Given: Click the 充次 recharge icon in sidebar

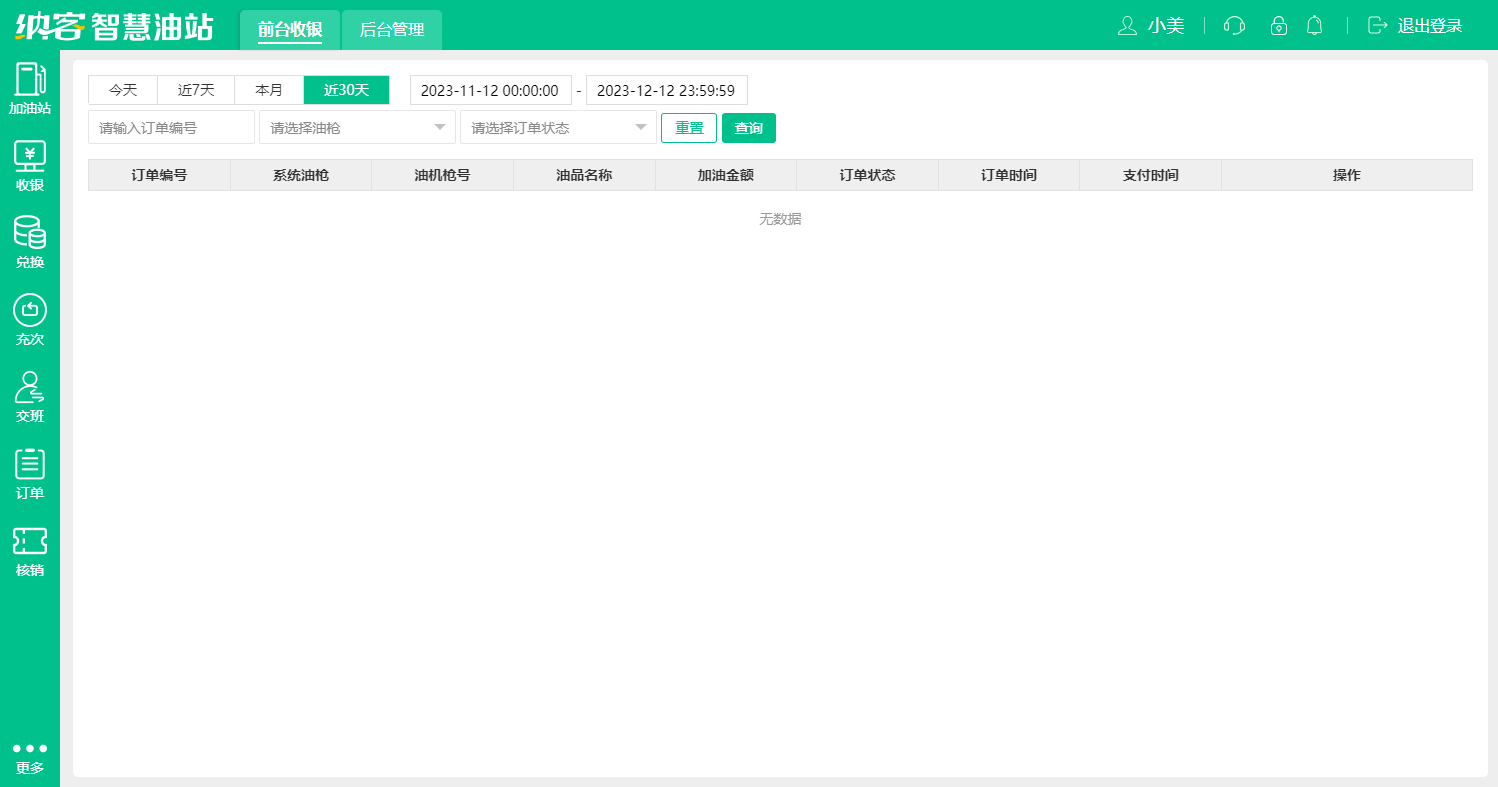Looking at the screenshot, I should click(x=30, y=316).
